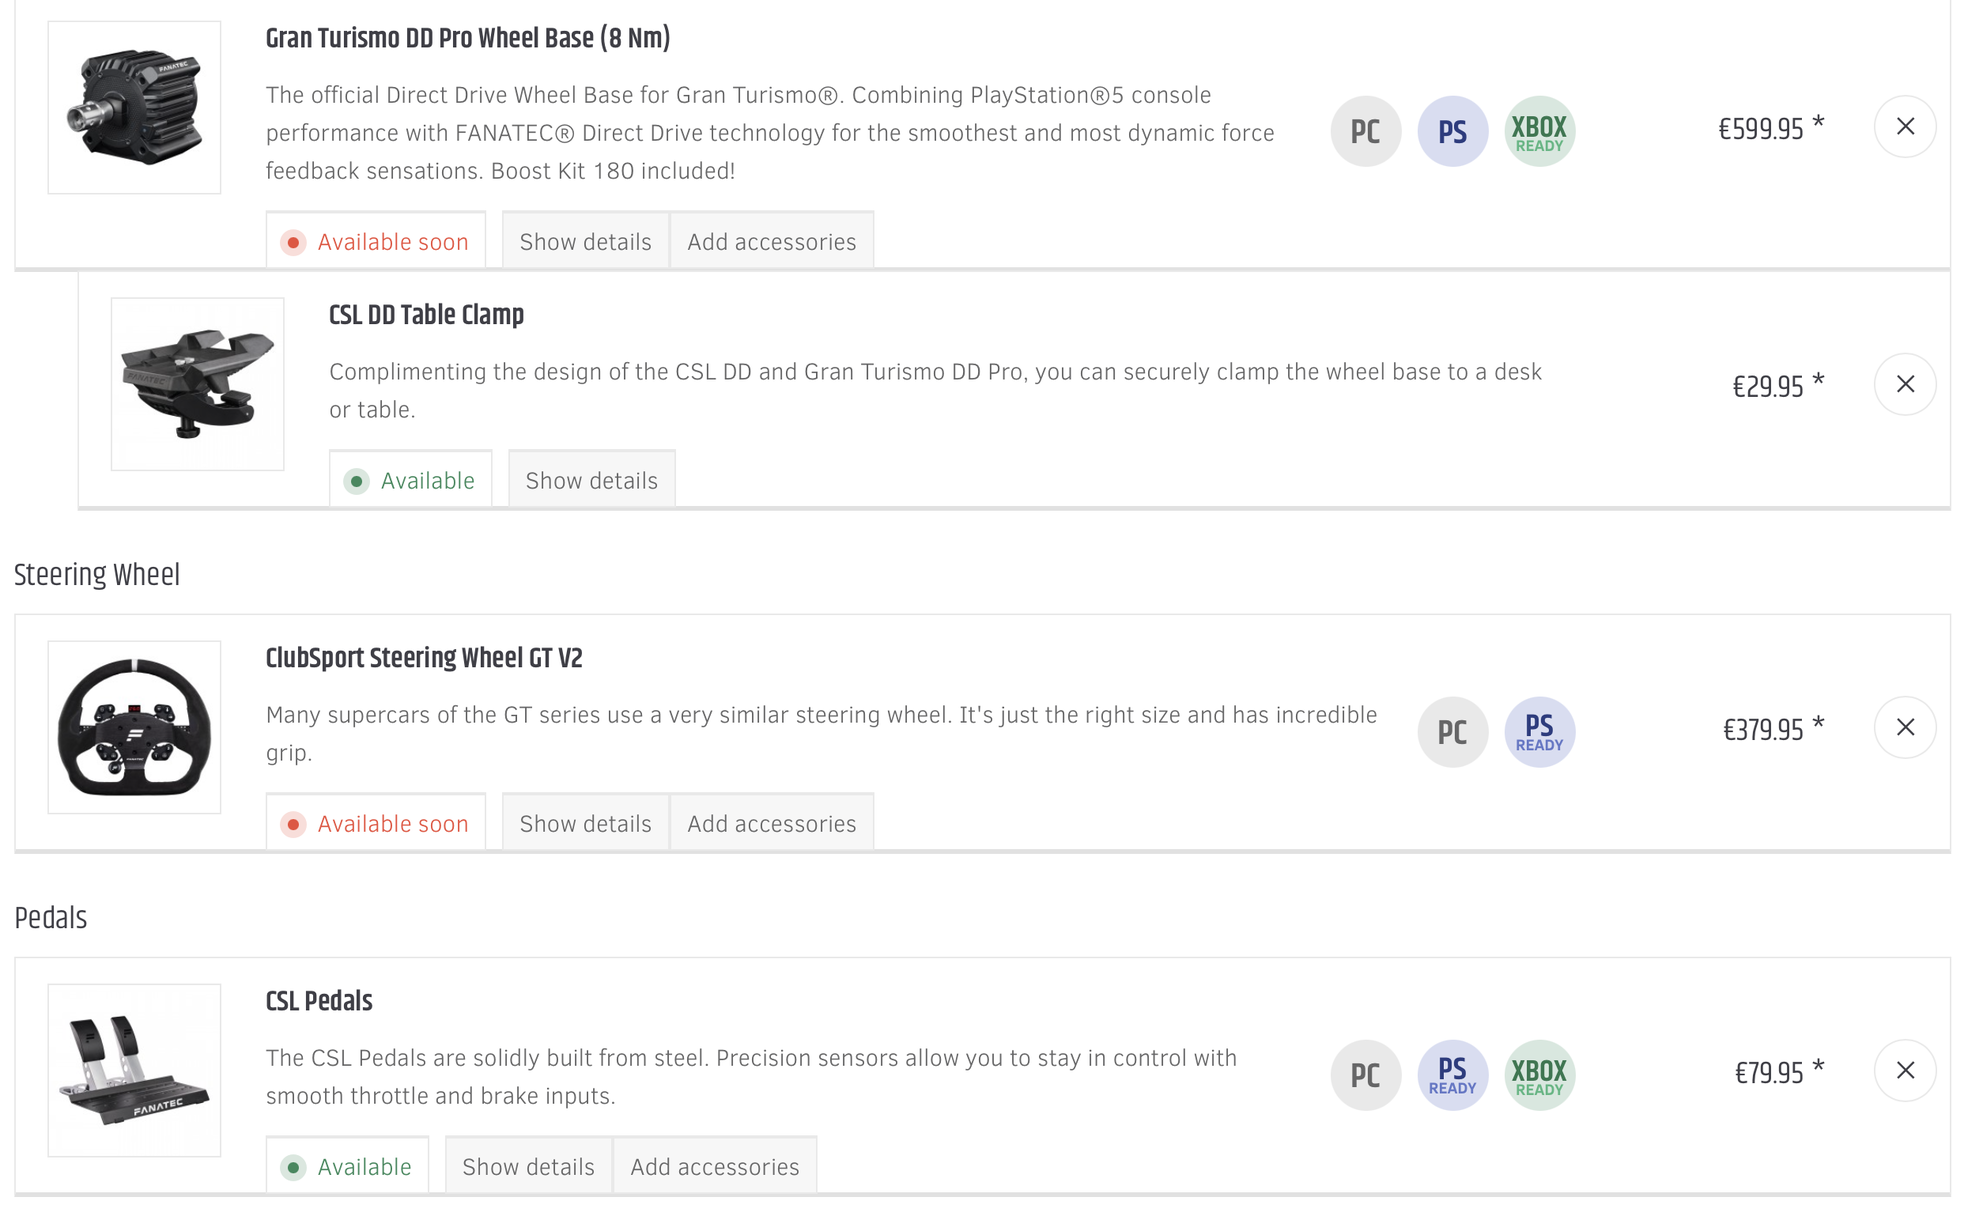
Task: Click PC badge for CSL Pedals
Action: point(1365,1075)
